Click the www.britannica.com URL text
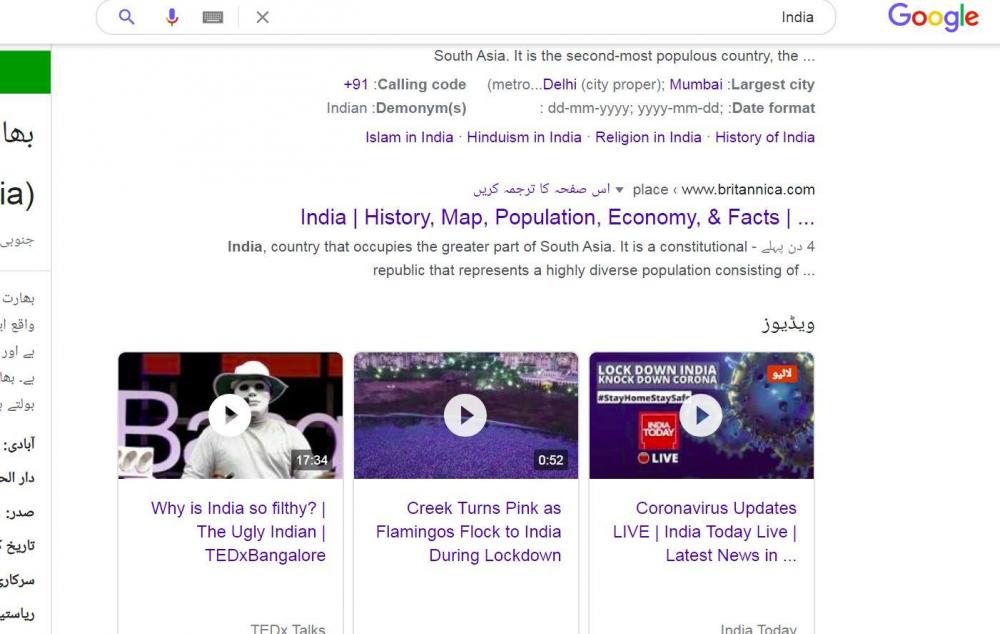 pos(748,189)
